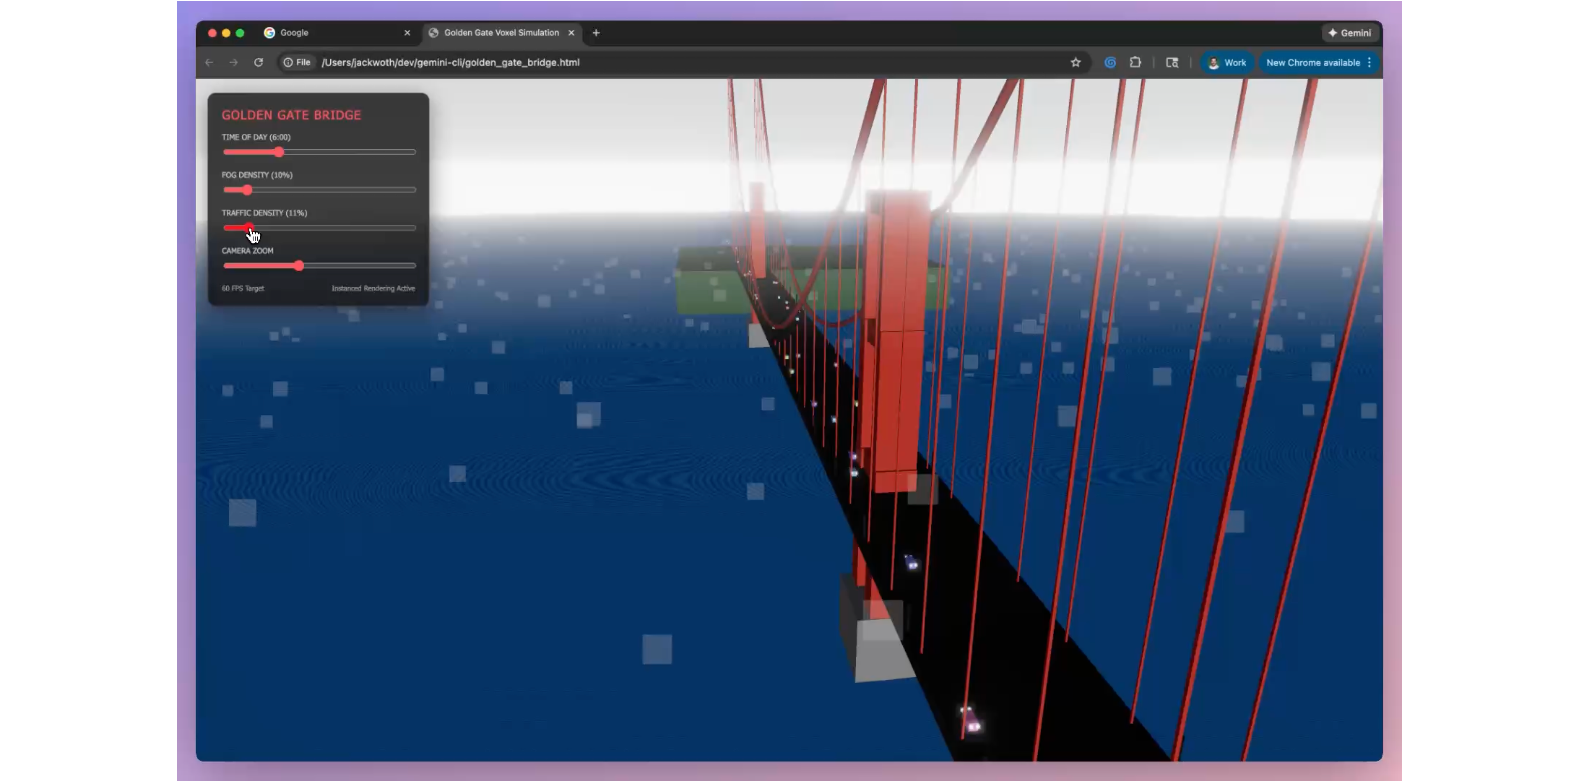The width and height of the screenshot is (1580, 782).
Task: Click the Camera Zoom slider handle
Action: [x=298, y=266]
